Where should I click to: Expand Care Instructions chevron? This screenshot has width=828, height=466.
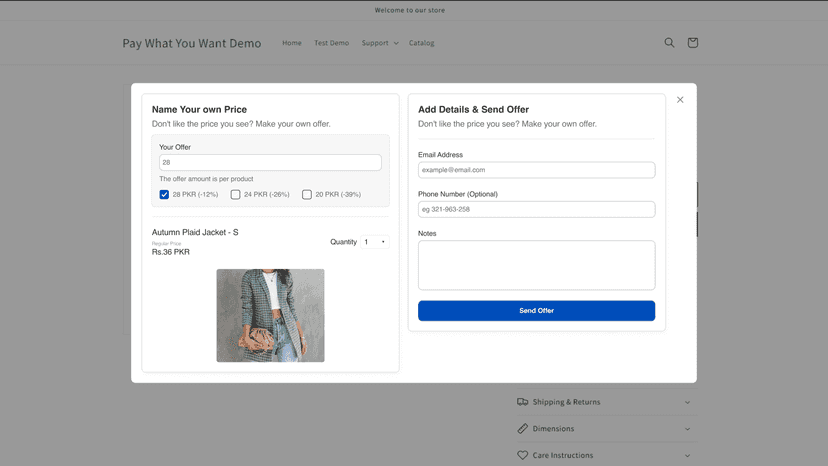688,455
